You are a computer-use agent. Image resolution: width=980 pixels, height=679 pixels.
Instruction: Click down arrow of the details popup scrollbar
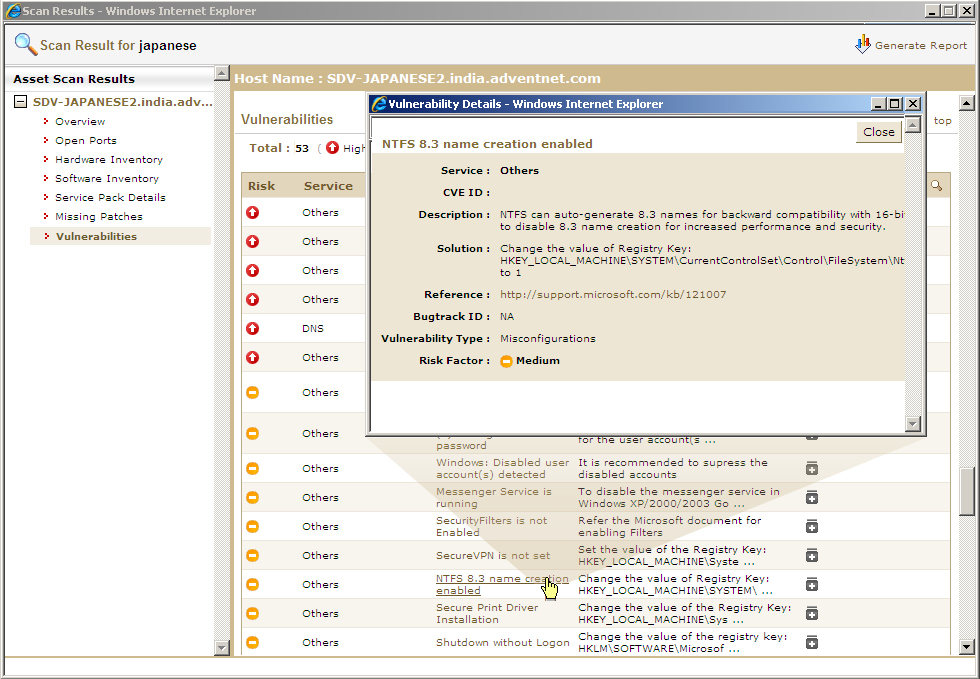point(912,424)
